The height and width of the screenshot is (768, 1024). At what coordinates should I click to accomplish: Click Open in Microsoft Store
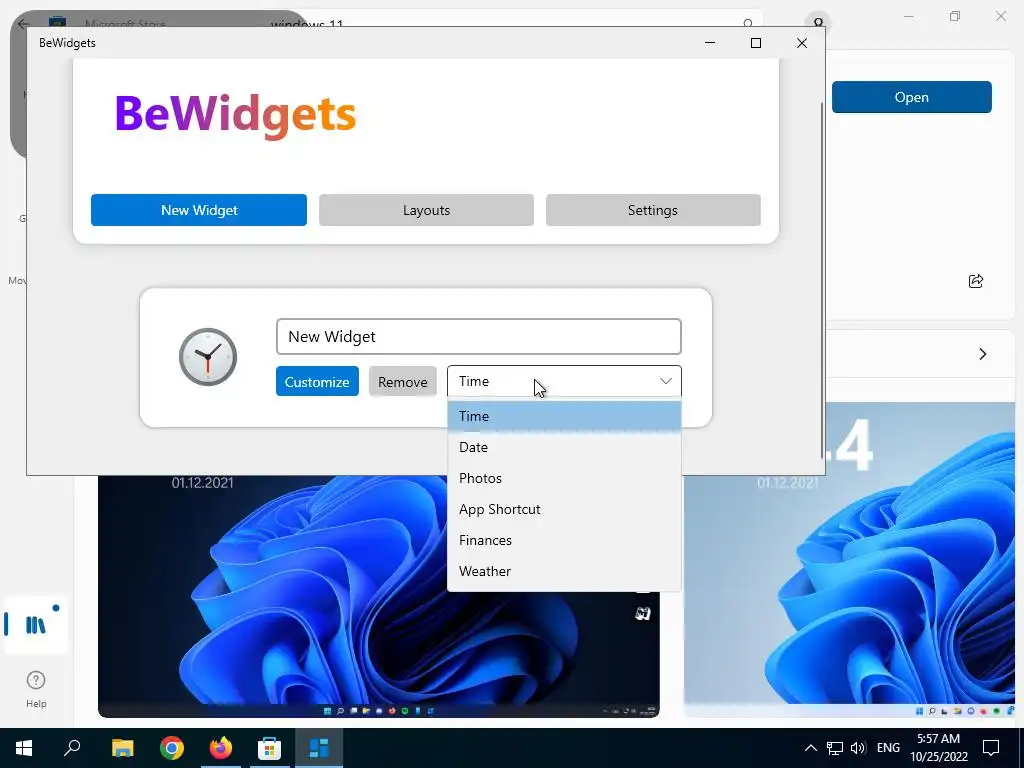[x=912, y=97]
